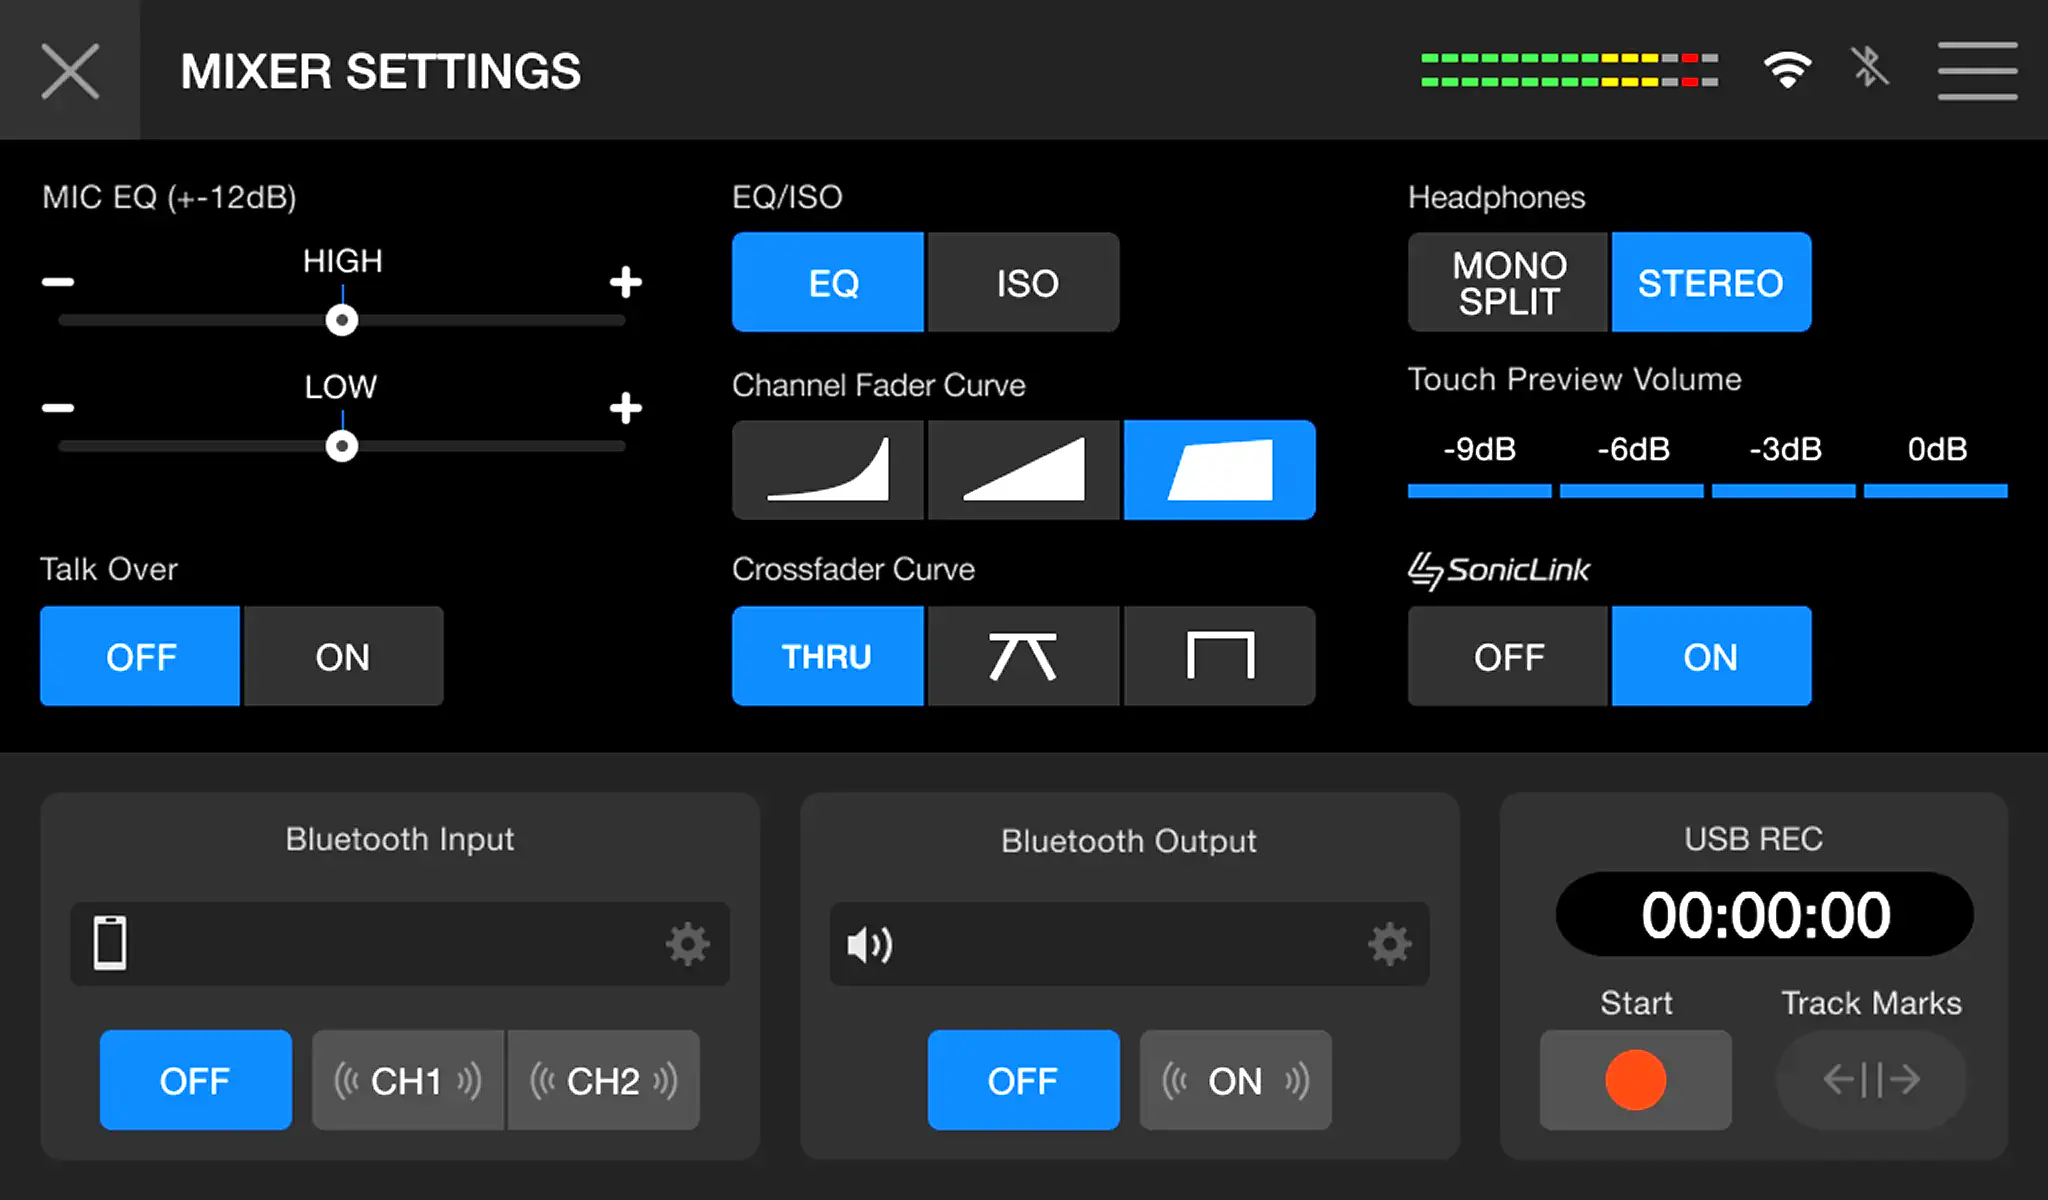Click the LOW EQ slider handle
Viewport: 2048px width, 1200px height.
pos(342,446)
